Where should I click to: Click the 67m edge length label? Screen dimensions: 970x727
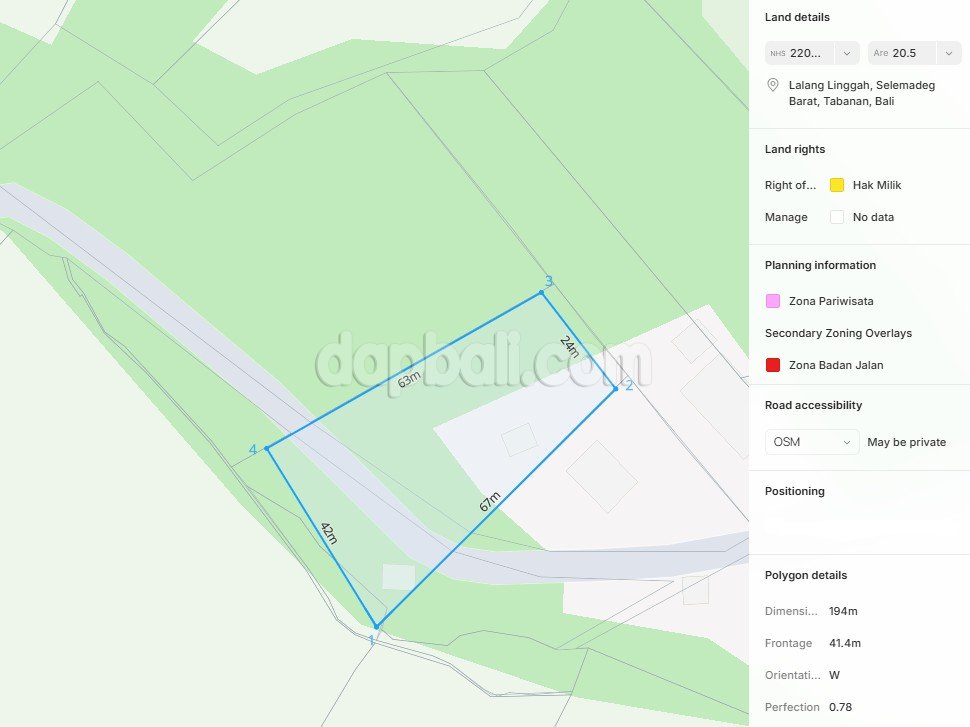point(490,501)
